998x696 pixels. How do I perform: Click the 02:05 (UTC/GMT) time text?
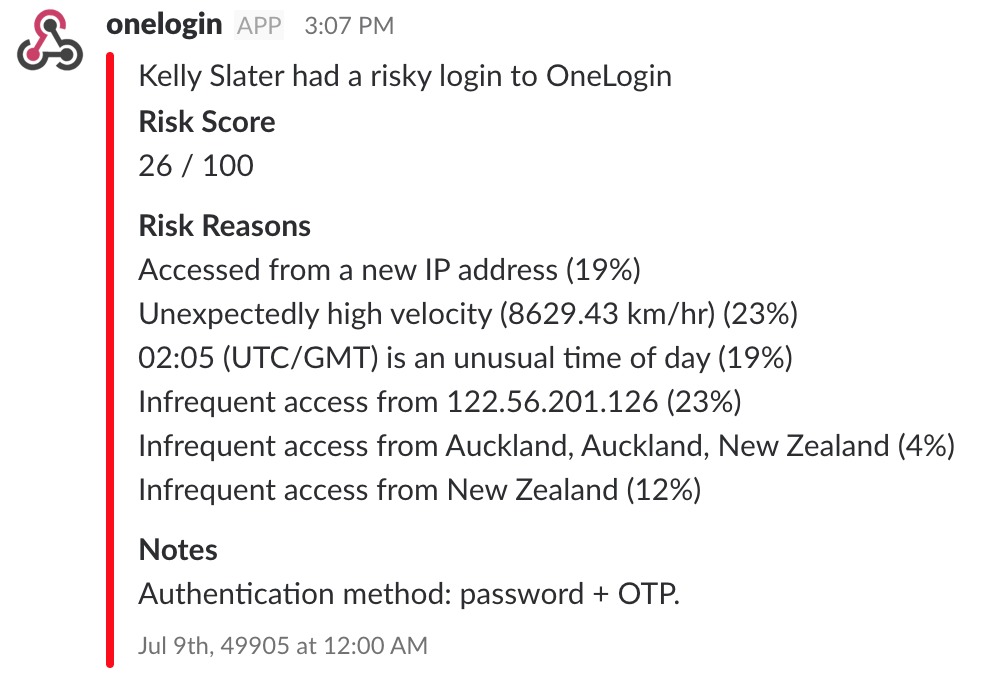pyautogui.click(x=258, y=358)
